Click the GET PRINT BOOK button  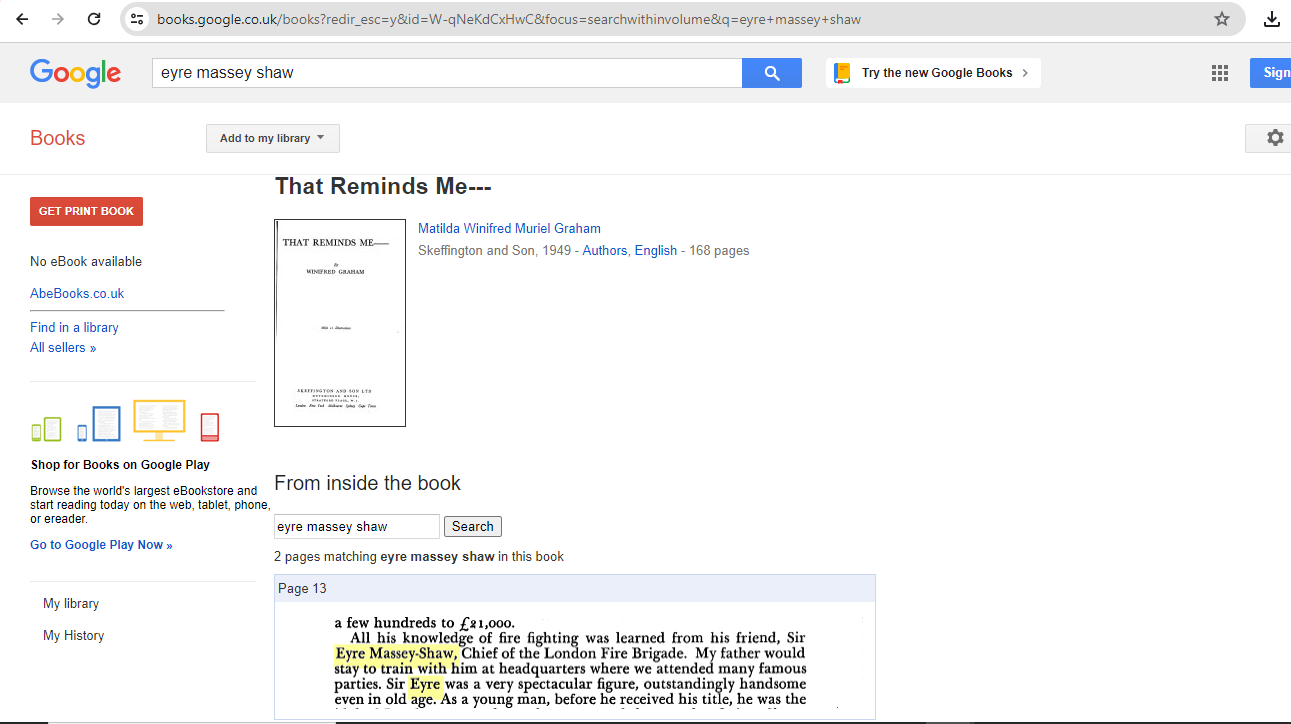tap(86, 211)
